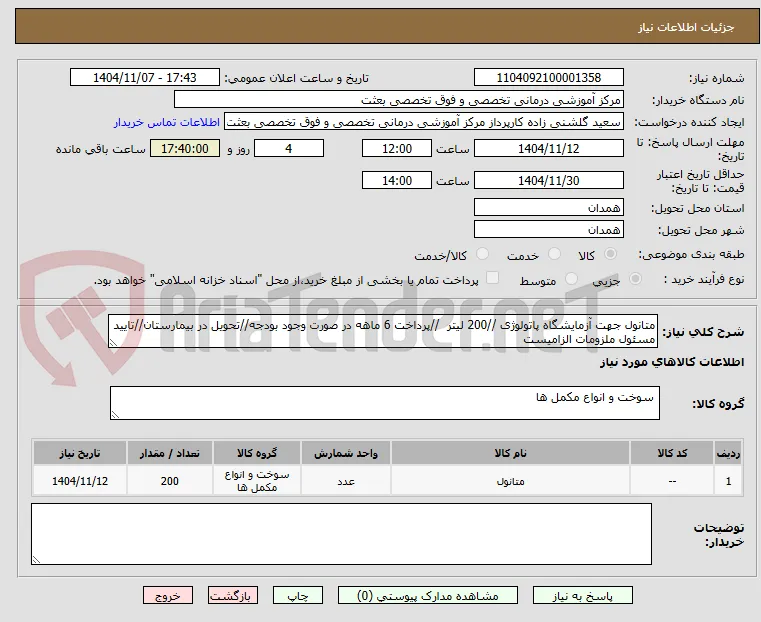The width and height of the screenshot is (761, 622).
Task: Click the شرح کلی نیاز text area
Action: click(x=383, y=331)
